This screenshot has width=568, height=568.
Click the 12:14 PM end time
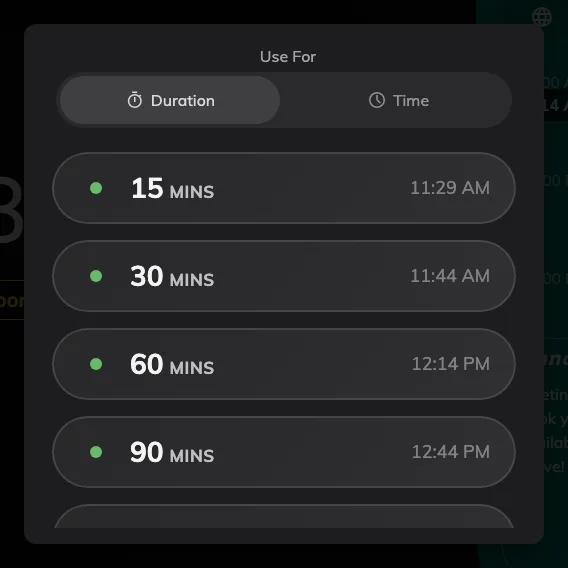(x=451, y=364)
